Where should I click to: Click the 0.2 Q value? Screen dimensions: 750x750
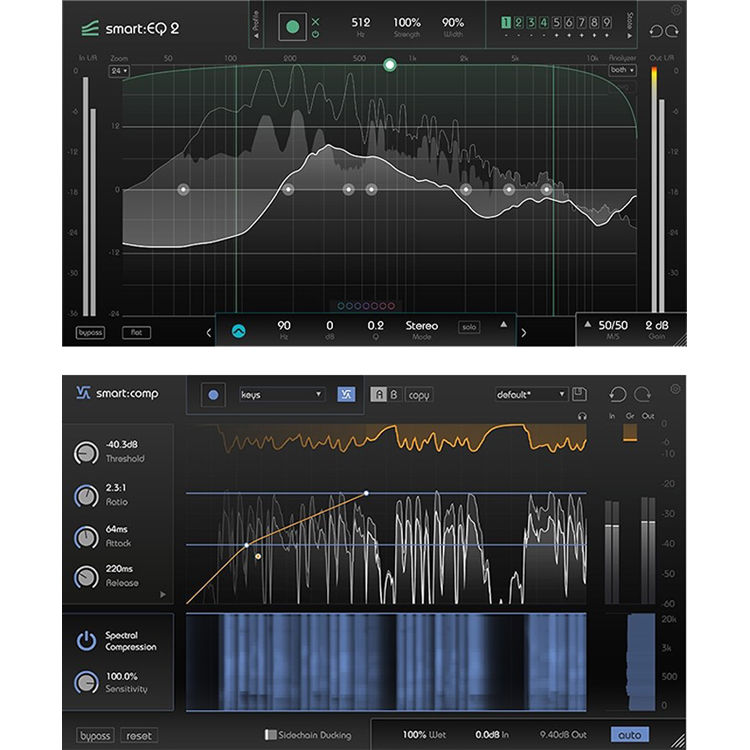coord(375,326)
